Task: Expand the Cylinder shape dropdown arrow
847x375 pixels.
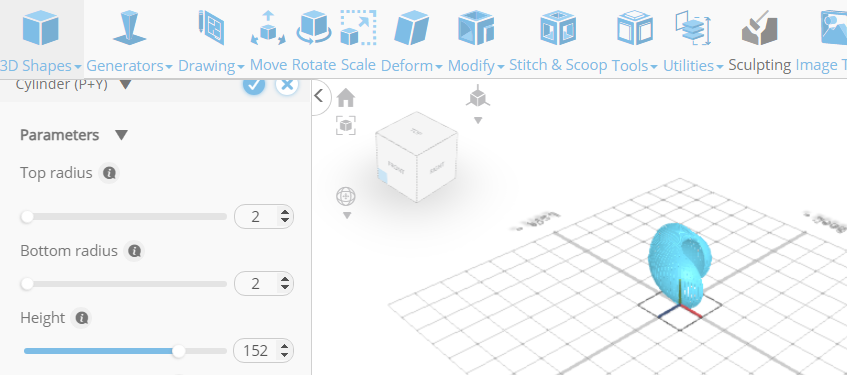Action: click(125, 85)
